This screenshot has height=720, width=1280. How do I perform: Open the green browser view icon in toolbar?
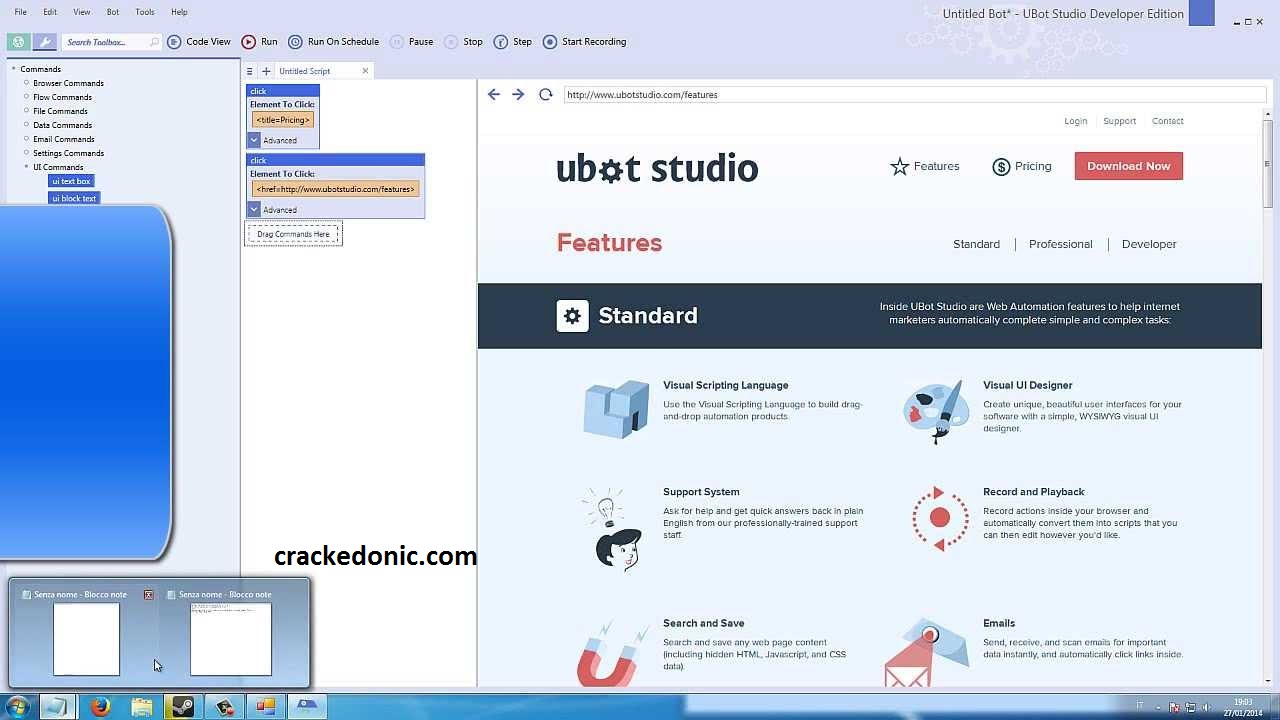[18, 42]
